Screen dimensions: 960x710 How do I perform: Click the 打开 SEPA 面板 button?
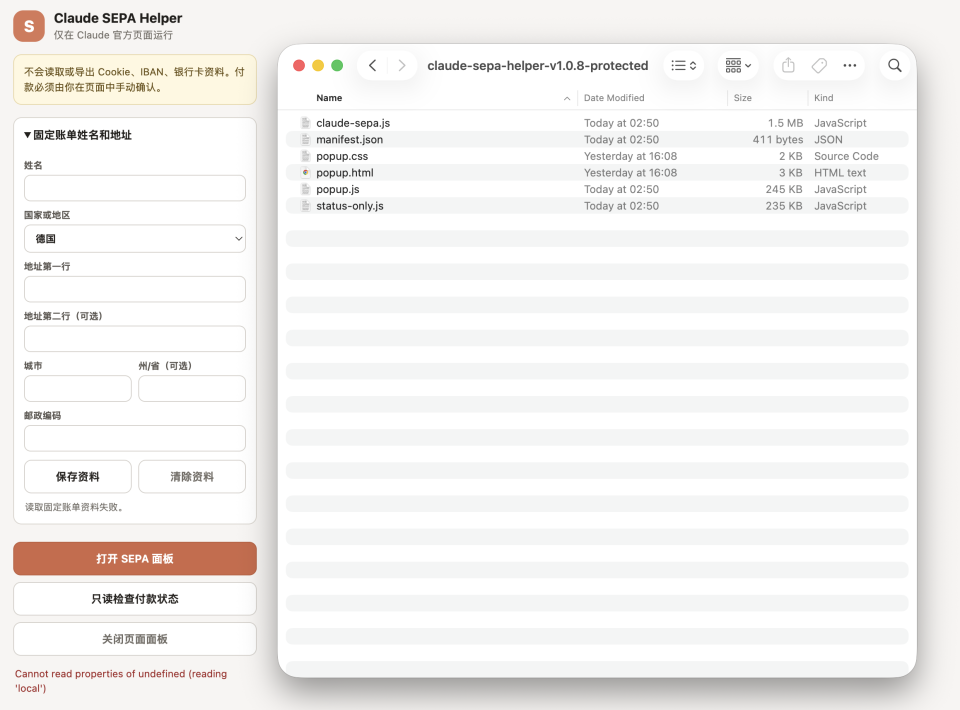click(135, 558)
